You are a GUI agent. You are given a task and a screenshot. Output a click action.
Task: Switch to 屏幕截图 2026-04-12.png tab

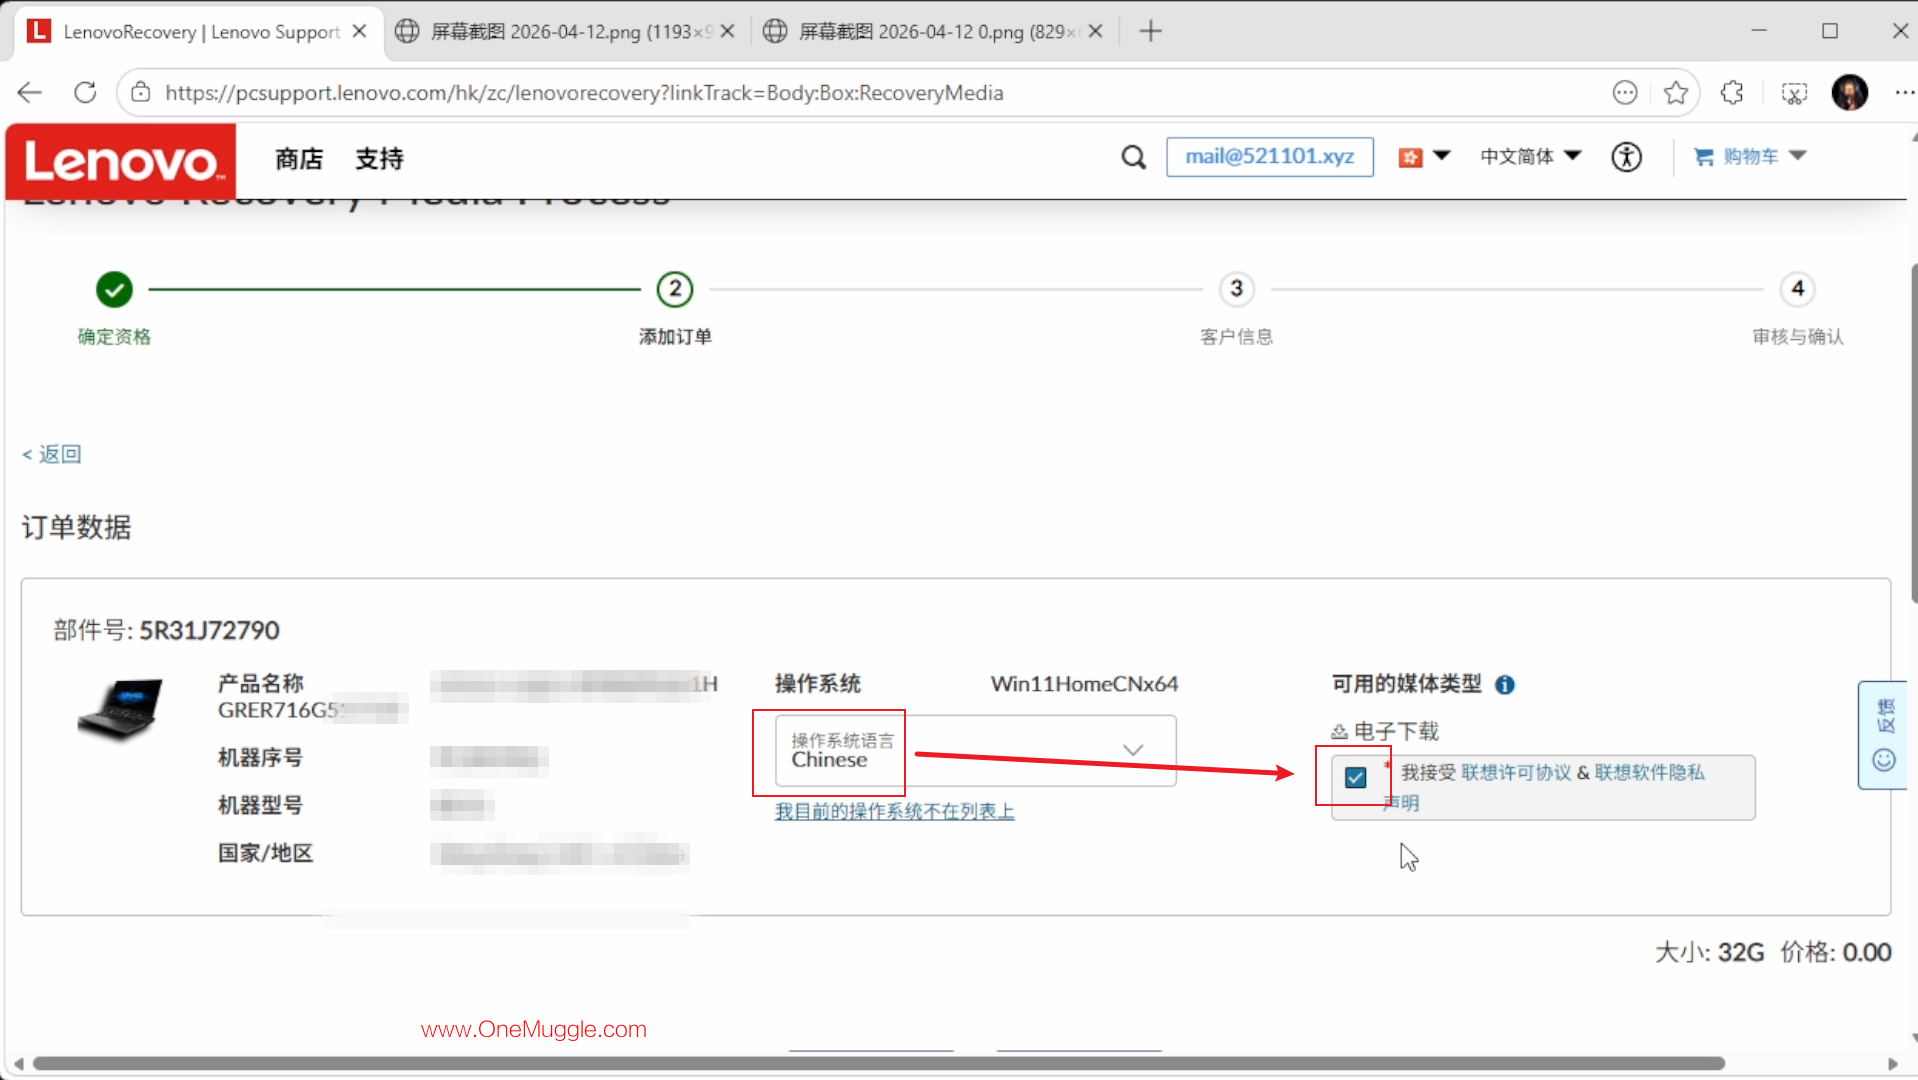click(566, 31)
